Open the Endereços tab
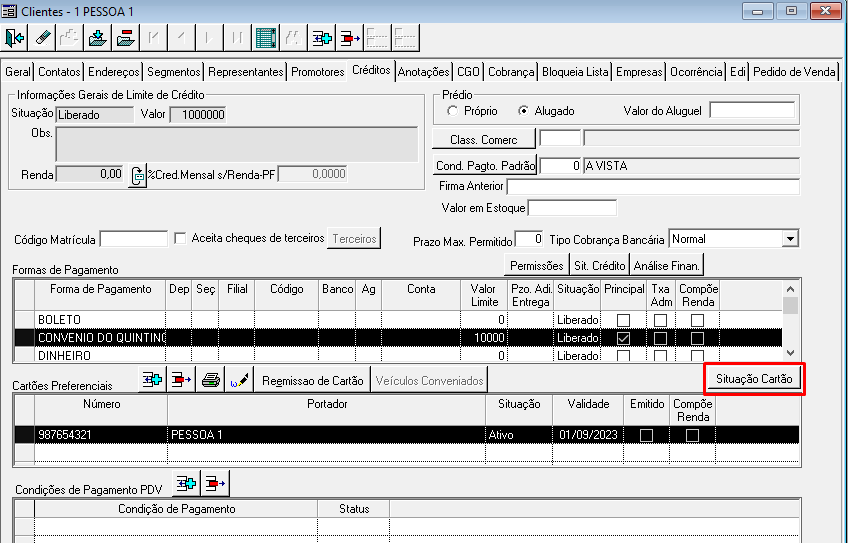Screen dimensions: 848x543 114,72
